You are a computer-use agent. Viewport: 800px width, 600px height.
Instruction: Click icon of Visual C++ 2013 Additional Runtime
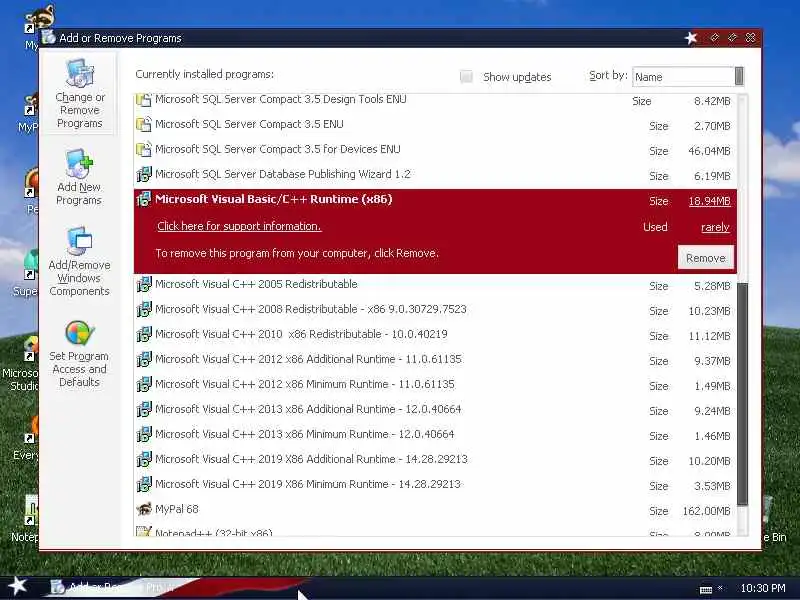tap(144, 409)
